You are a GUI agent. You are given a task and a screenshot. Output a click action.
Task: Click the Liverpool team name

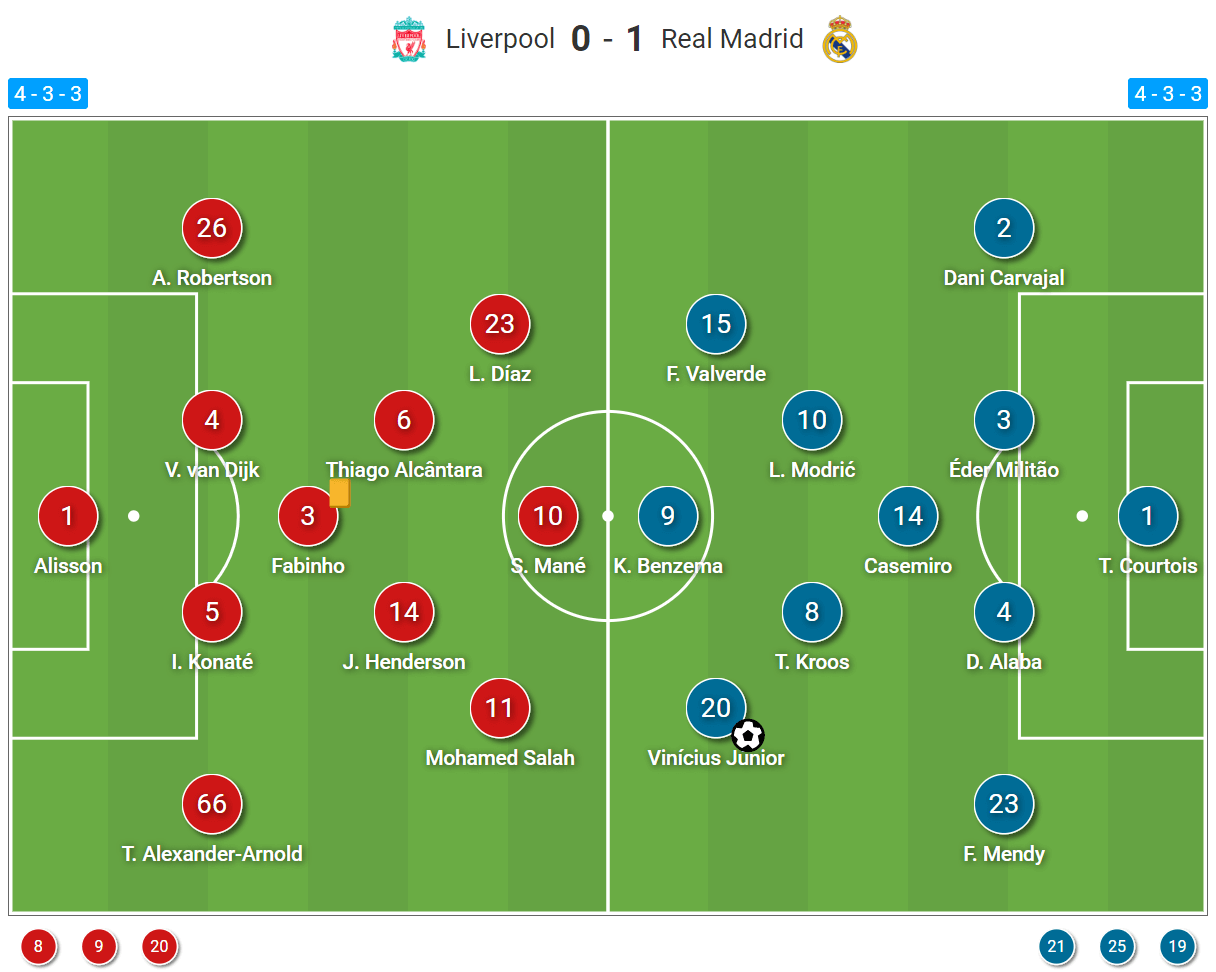pos(500,40)
